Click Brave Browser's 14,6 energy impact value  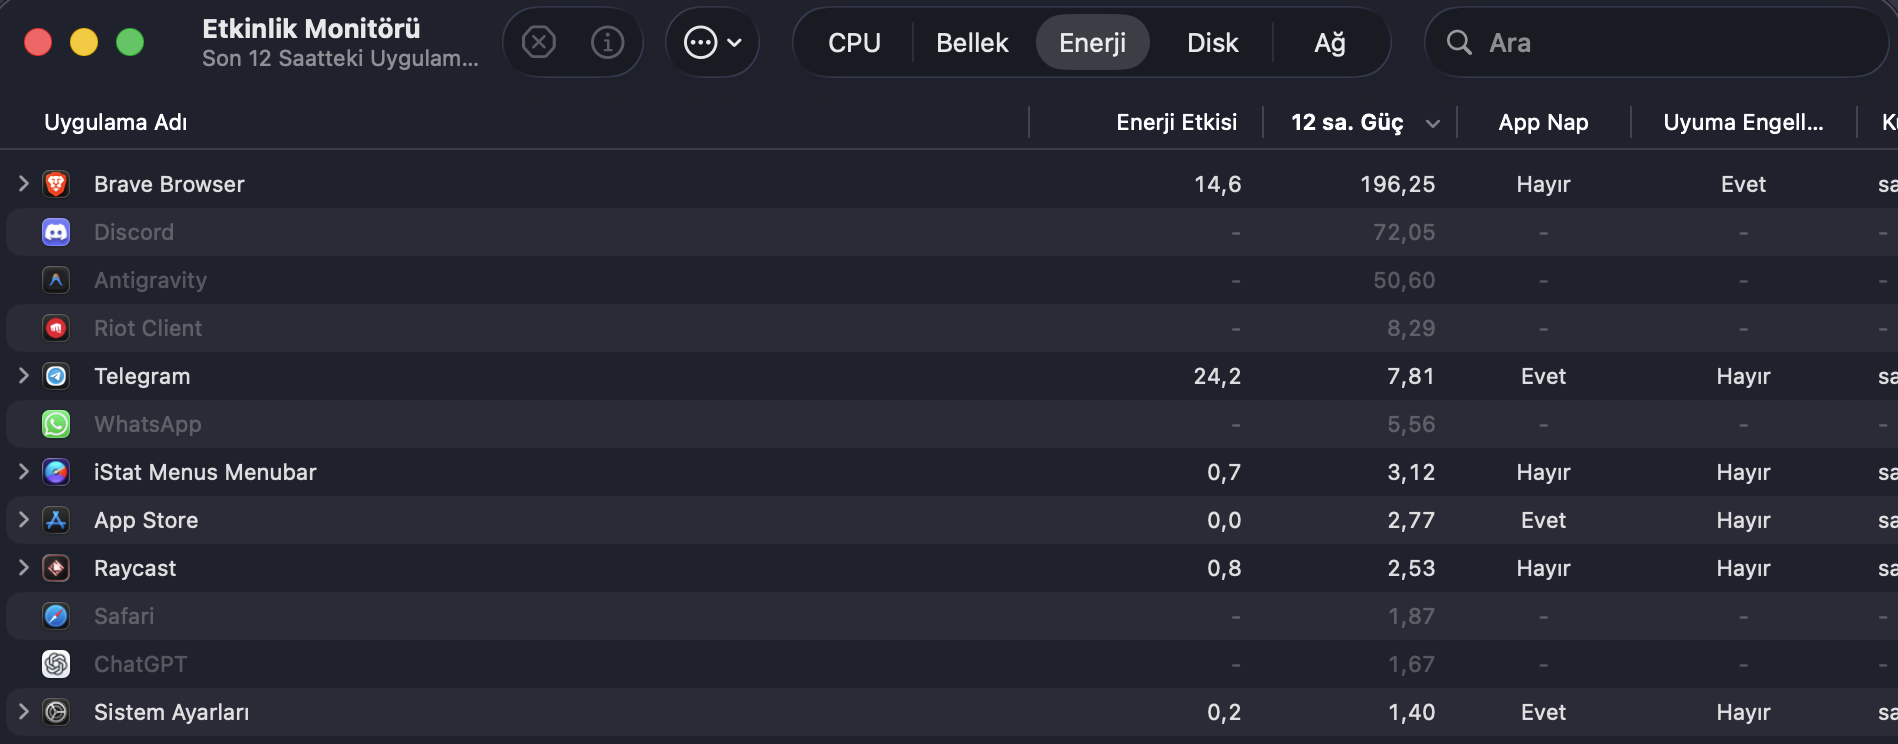pos(1217,184)
